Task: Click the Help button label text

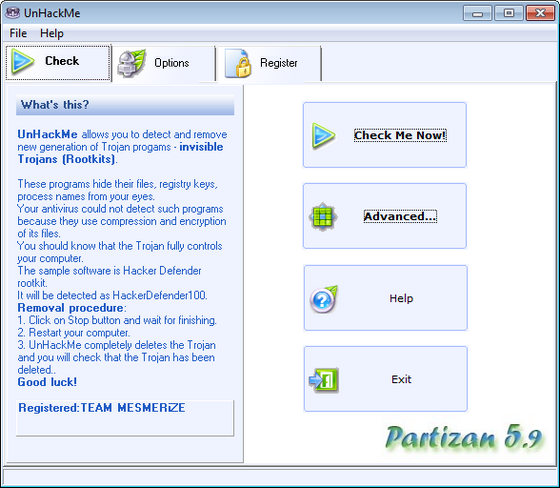Action: click(x=401, y=298)
